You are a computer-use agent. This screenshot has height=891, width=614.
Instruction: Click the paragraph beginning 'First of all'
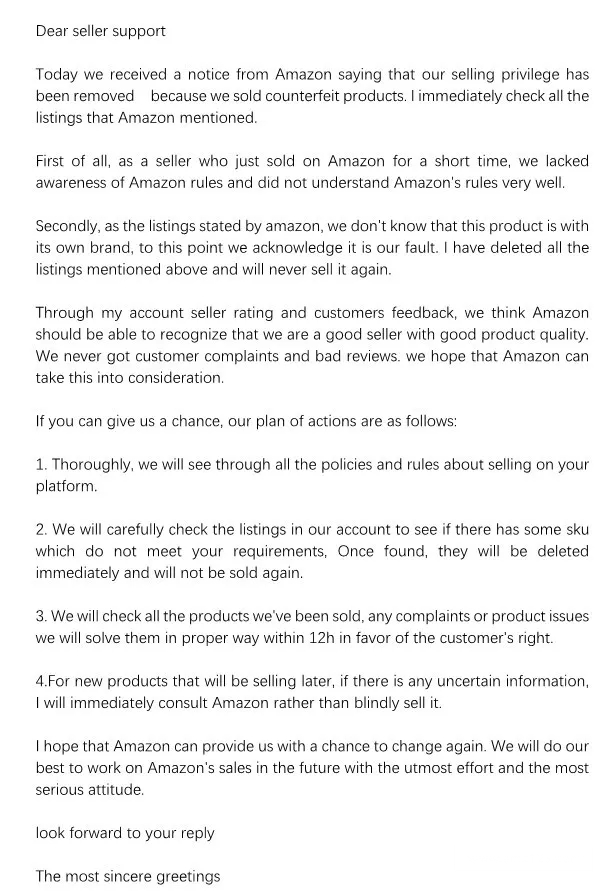coord(312,171)
